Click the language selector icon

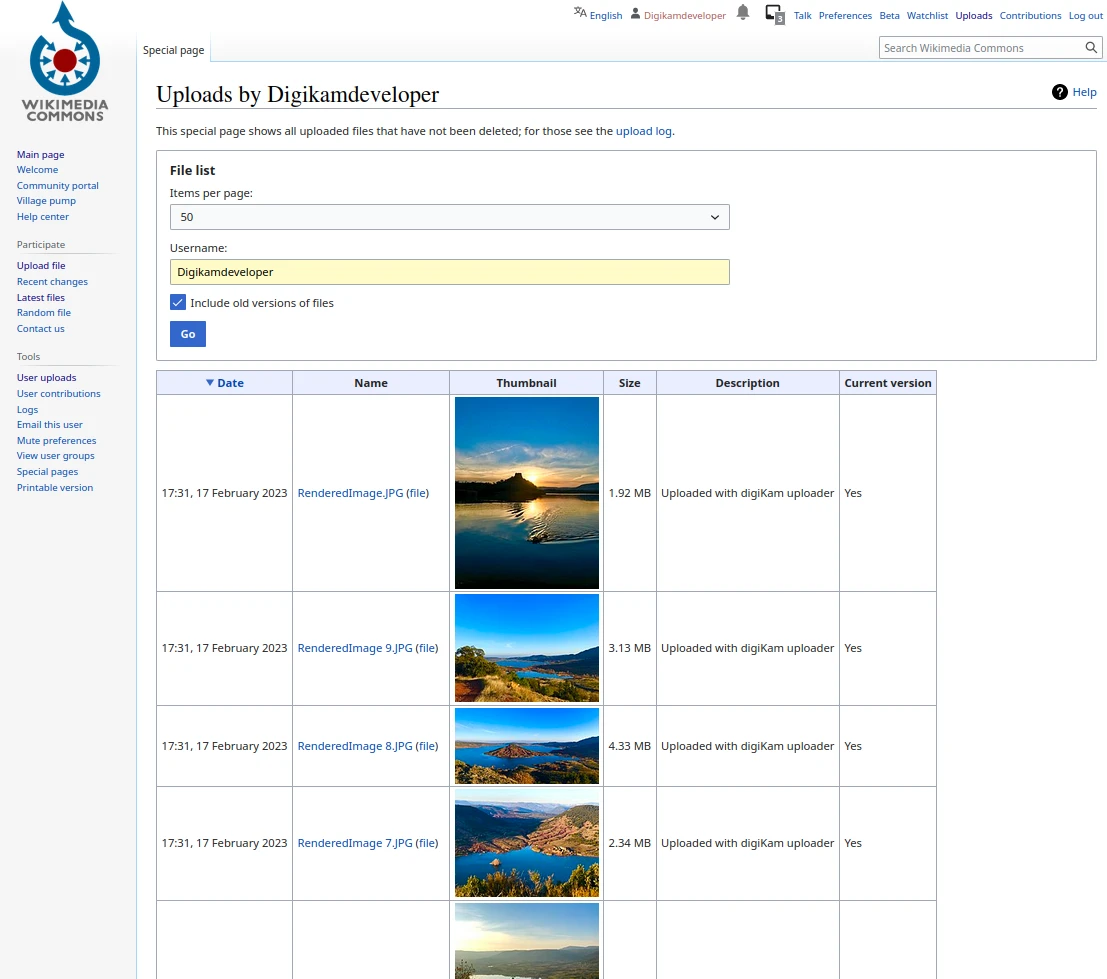pyautogui.click(x=580, y=13)
